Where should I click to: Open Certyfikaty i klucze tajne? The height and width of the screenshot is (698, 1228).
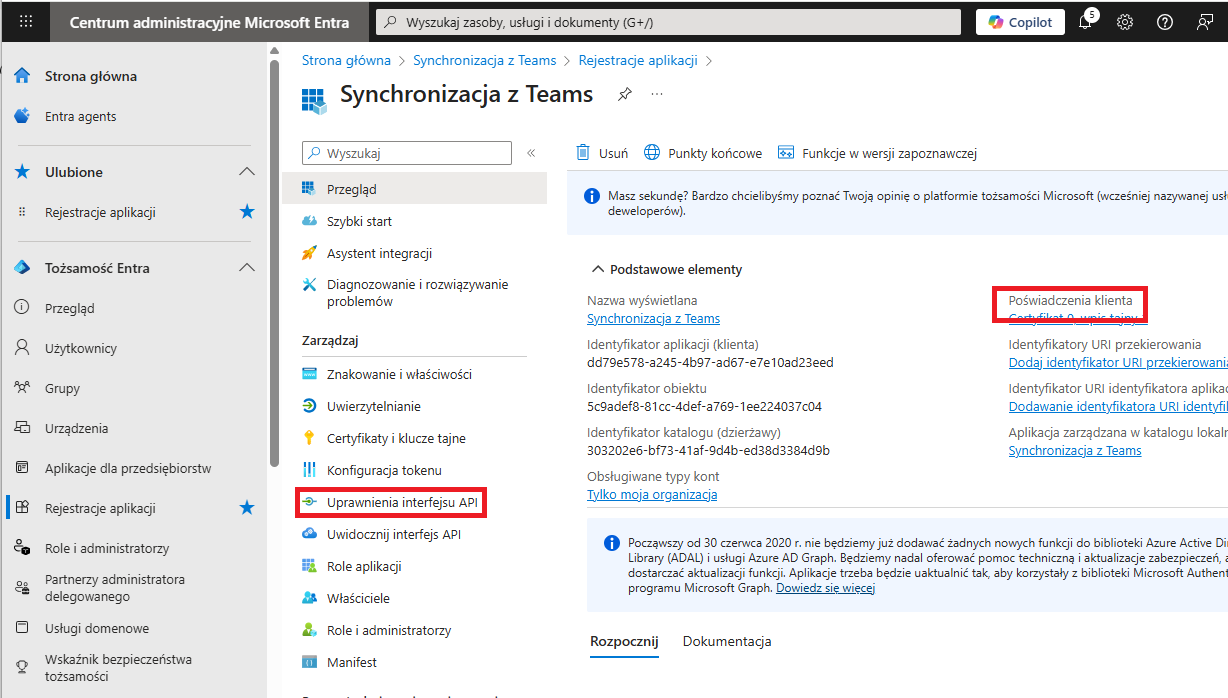point(396,438)
